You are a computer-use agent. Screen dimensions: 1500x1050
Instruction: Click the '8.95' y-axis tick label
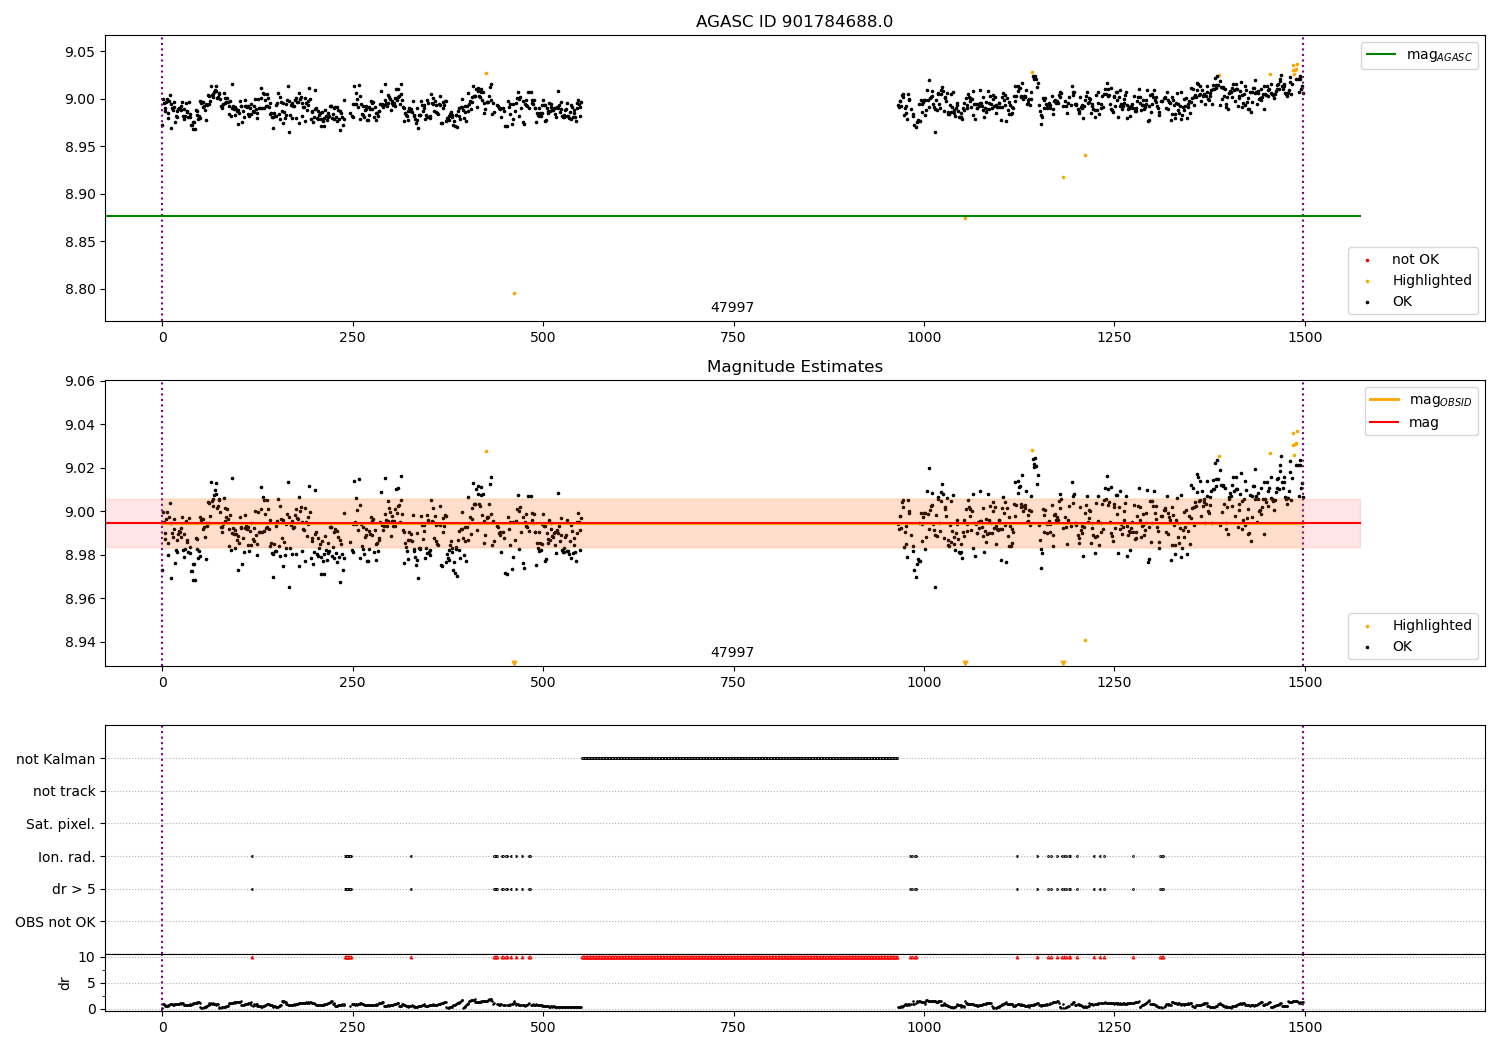(x=80, y=147)
